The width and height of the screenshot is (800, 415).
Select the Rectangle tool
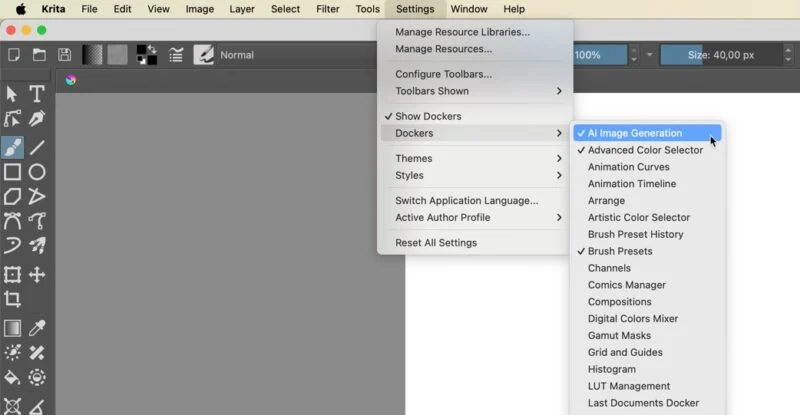pos(12,172)
